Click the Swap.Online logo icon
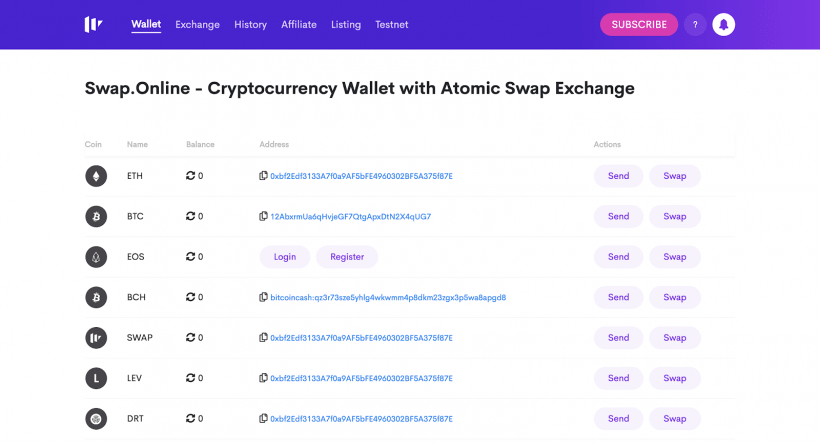 coord(93,24)
